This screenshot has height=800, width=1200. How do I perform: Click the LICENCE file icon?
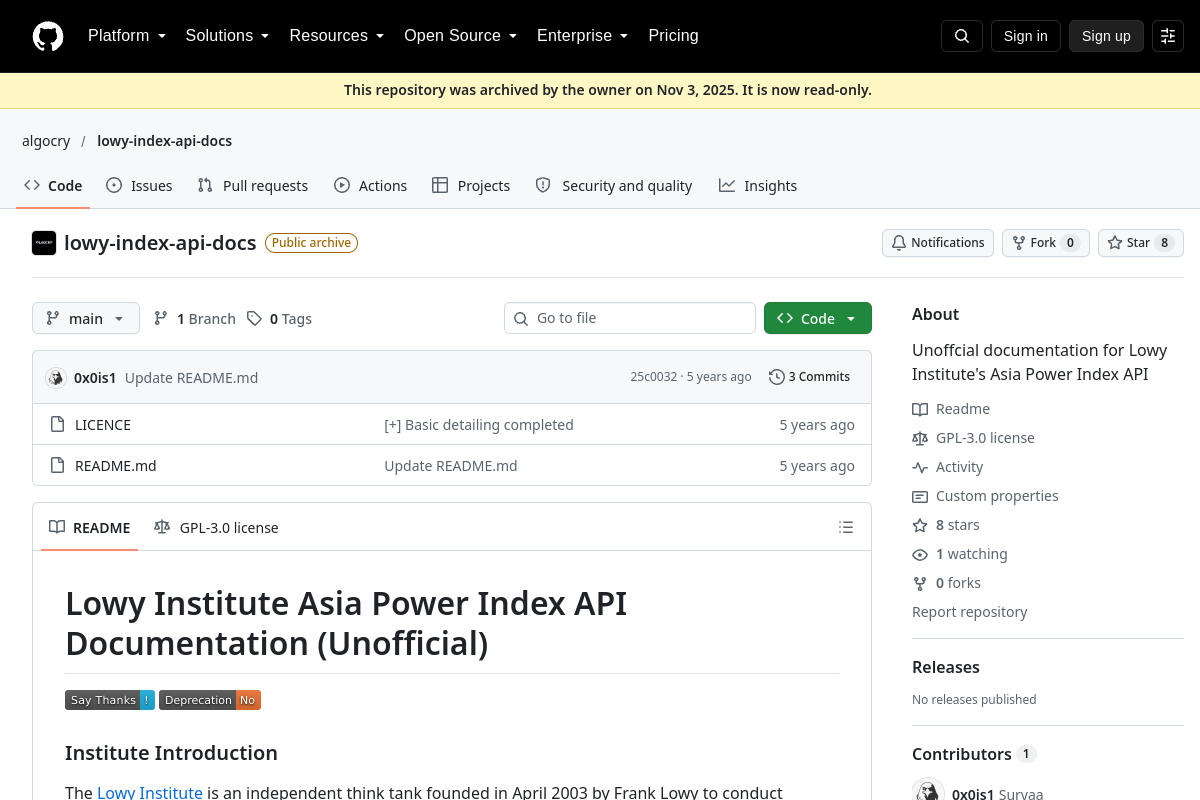(57, 425)
